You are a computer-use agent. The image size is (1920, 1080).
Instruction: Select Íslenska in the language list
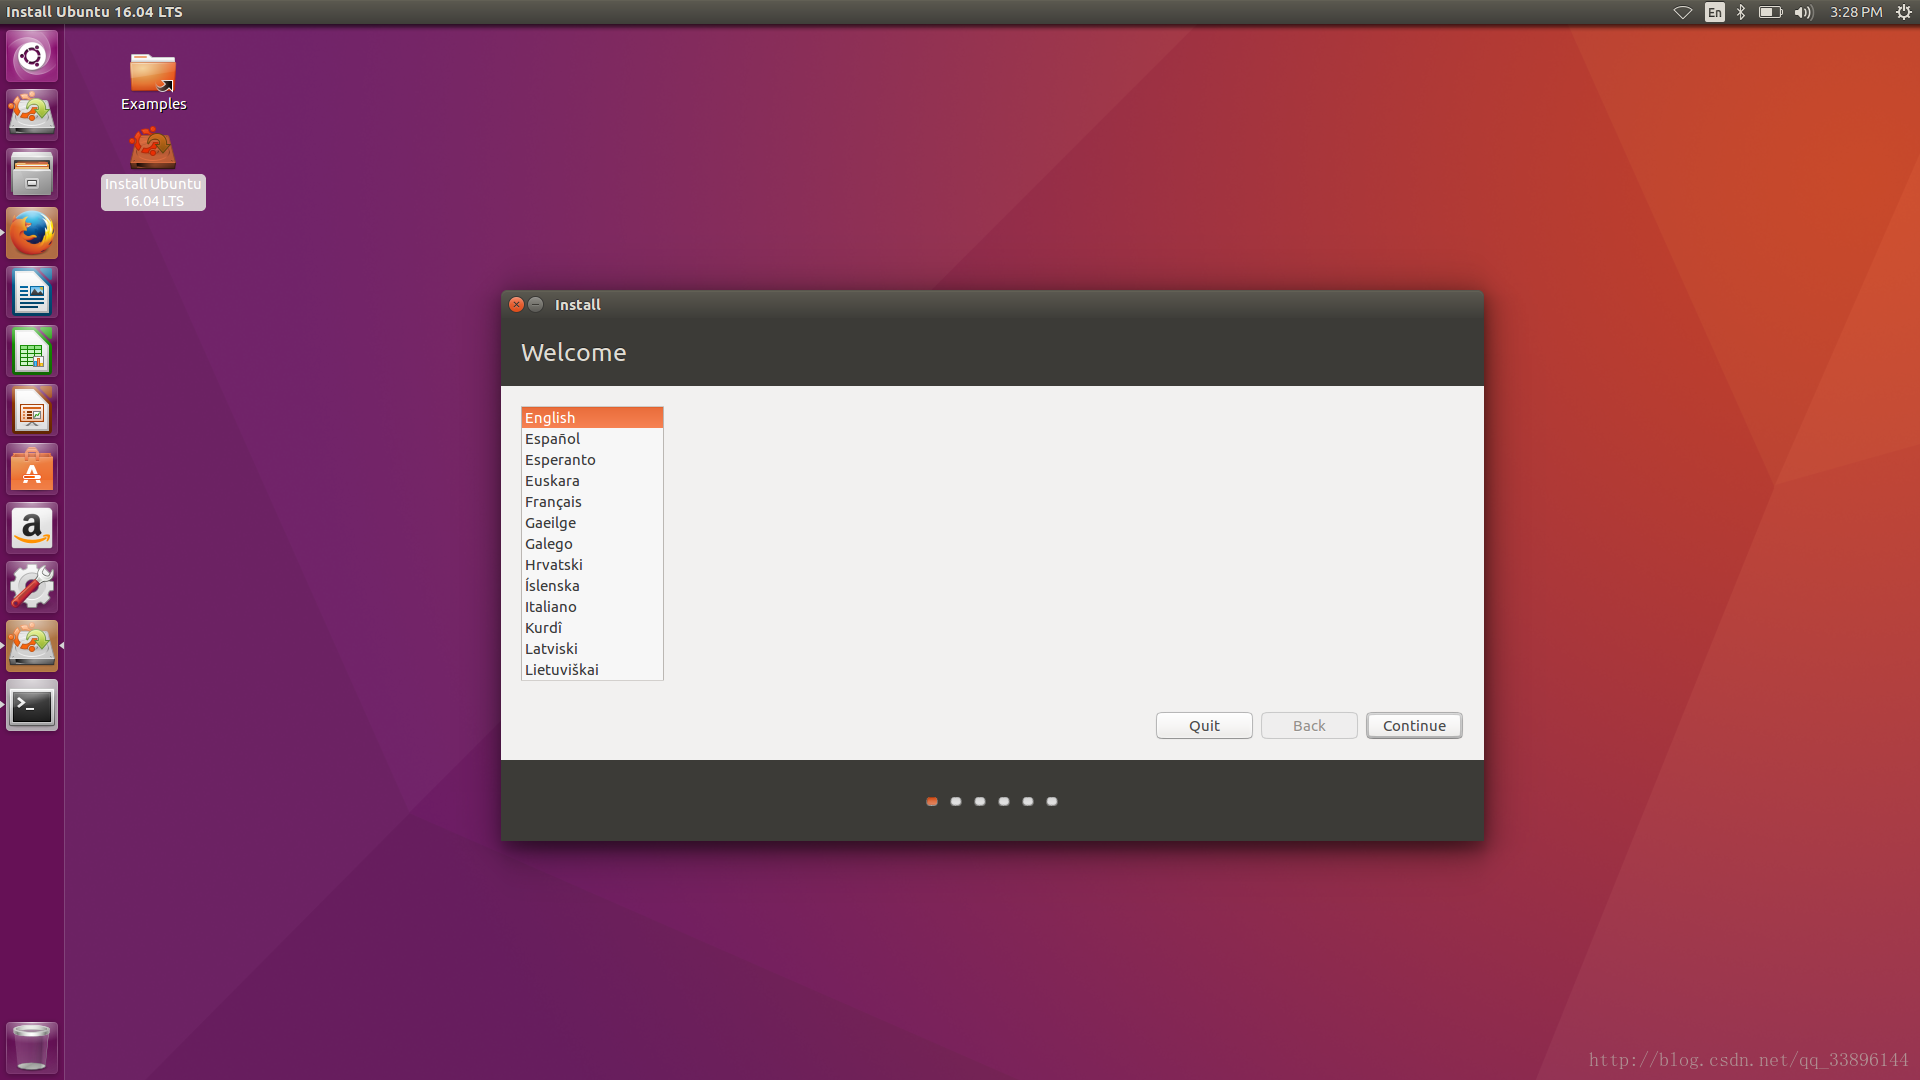pos(592,586)
